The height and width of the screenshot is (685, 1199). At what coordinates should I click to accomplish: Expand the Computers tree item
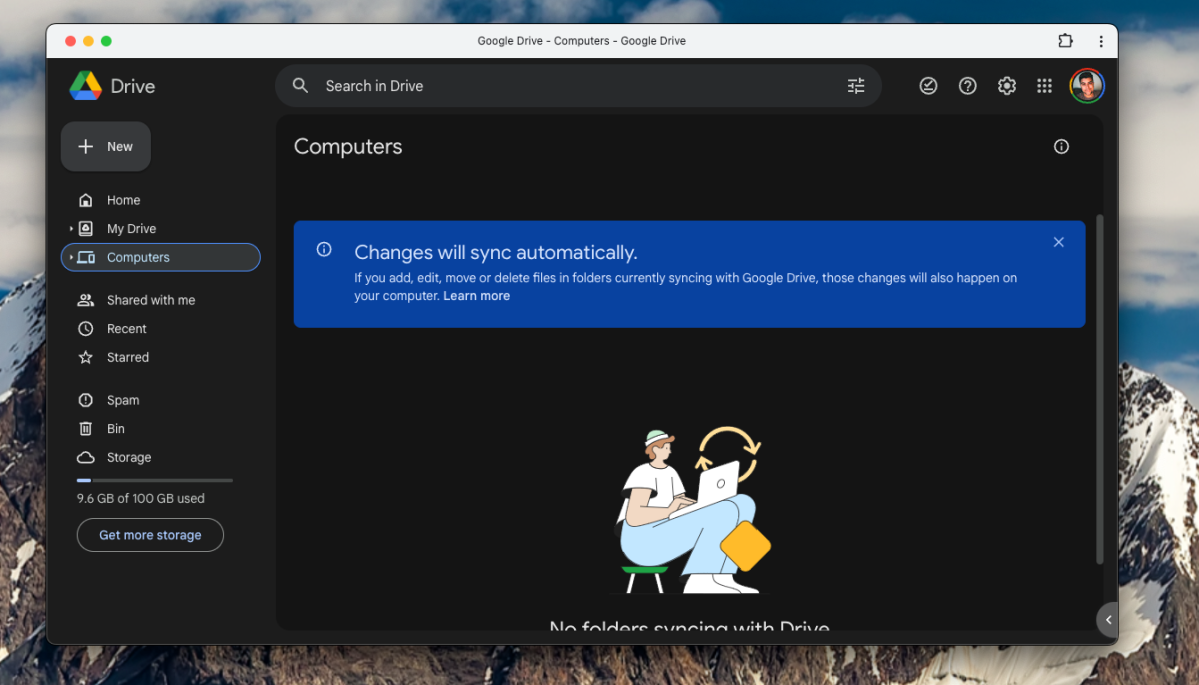[x=69, y=257]
